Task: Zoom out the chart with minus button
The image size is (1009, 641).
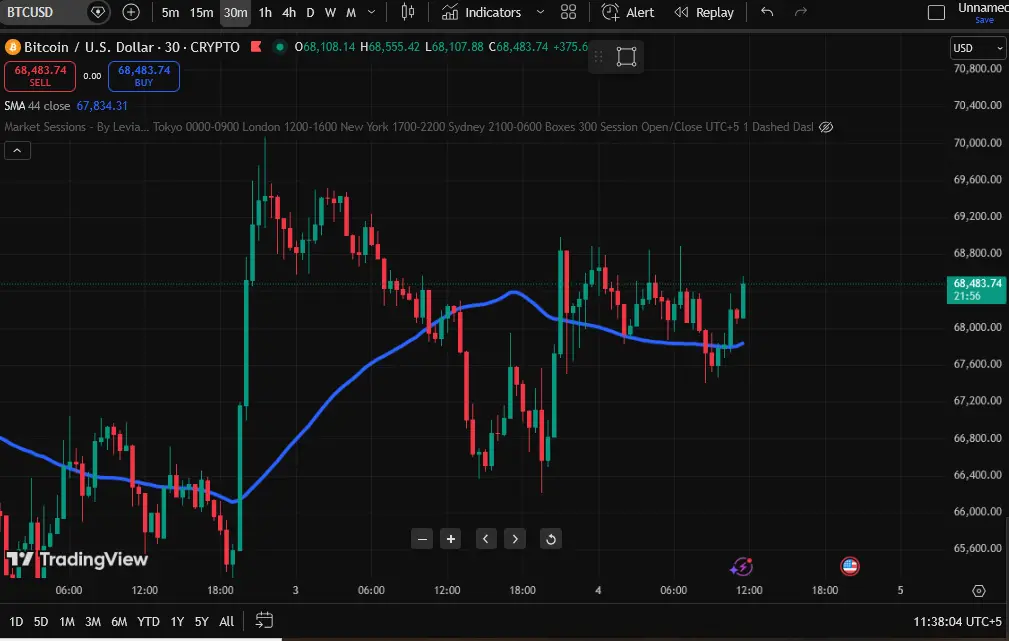Action: click(x=422, y=539)
